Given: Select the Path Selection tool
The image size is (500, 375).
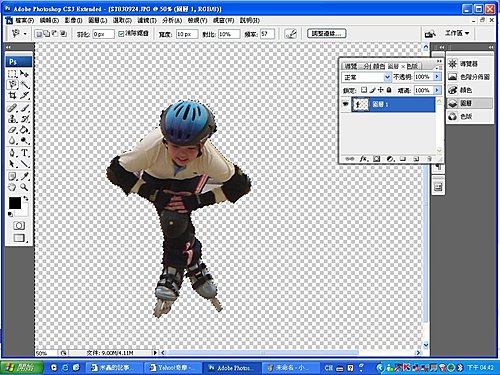Looking at the screenshot, I should tap(12, 164).
